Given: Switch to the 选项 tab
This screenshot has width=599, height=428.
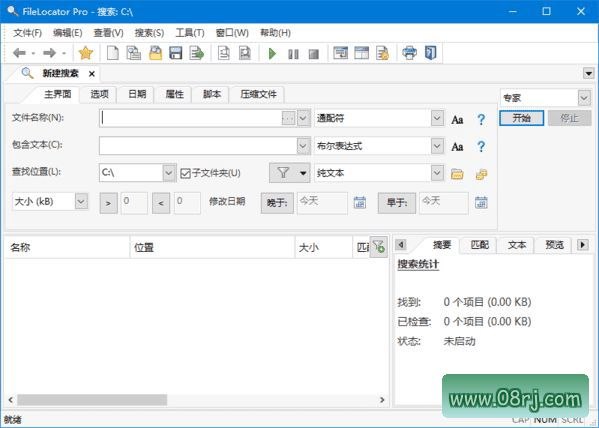Looking at the screenshot, I should point(99,94).
